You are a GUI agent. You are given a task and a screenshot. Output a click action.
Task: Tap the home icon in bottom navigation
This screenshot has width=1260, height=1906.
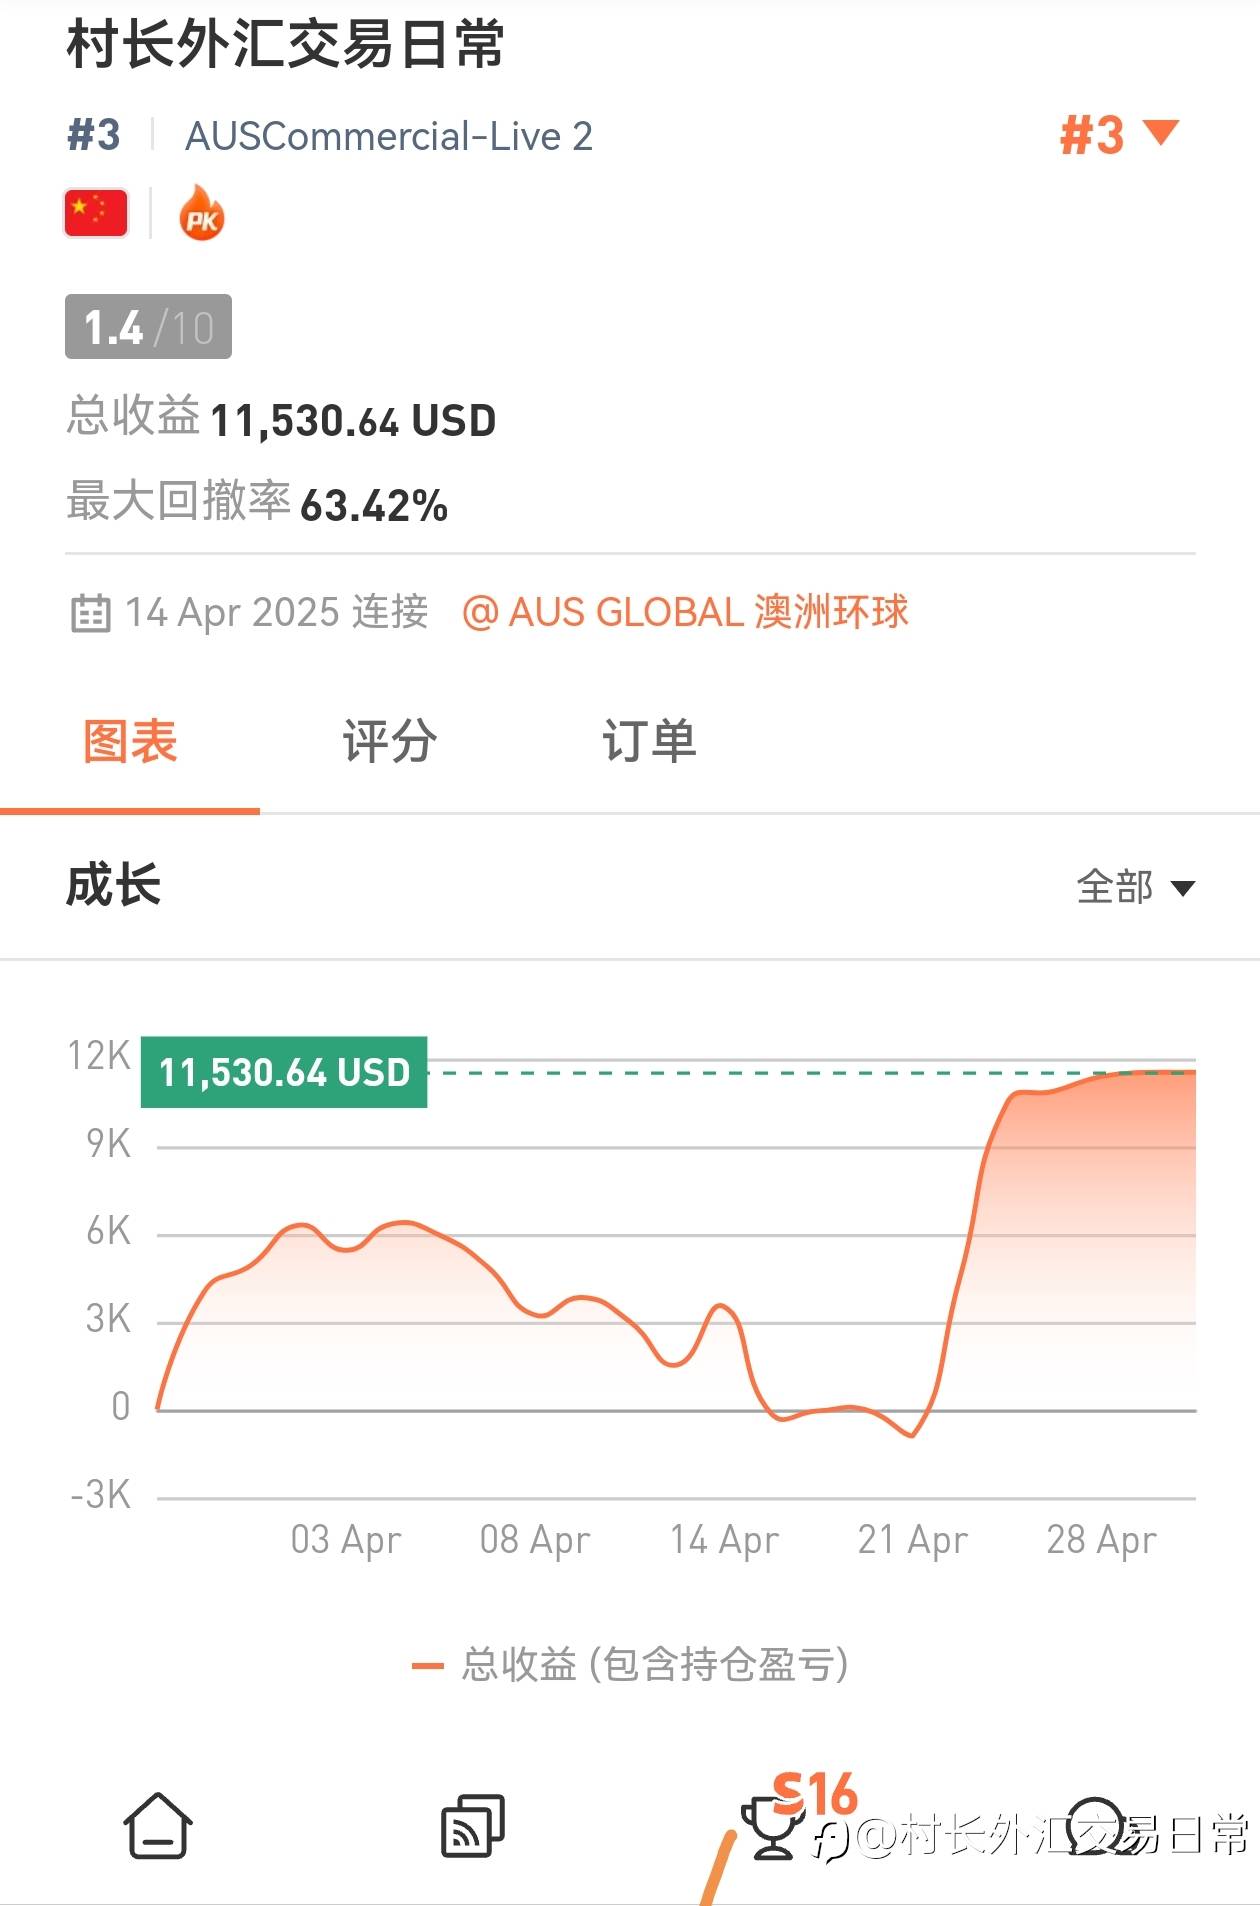[x=158, y=1826]
